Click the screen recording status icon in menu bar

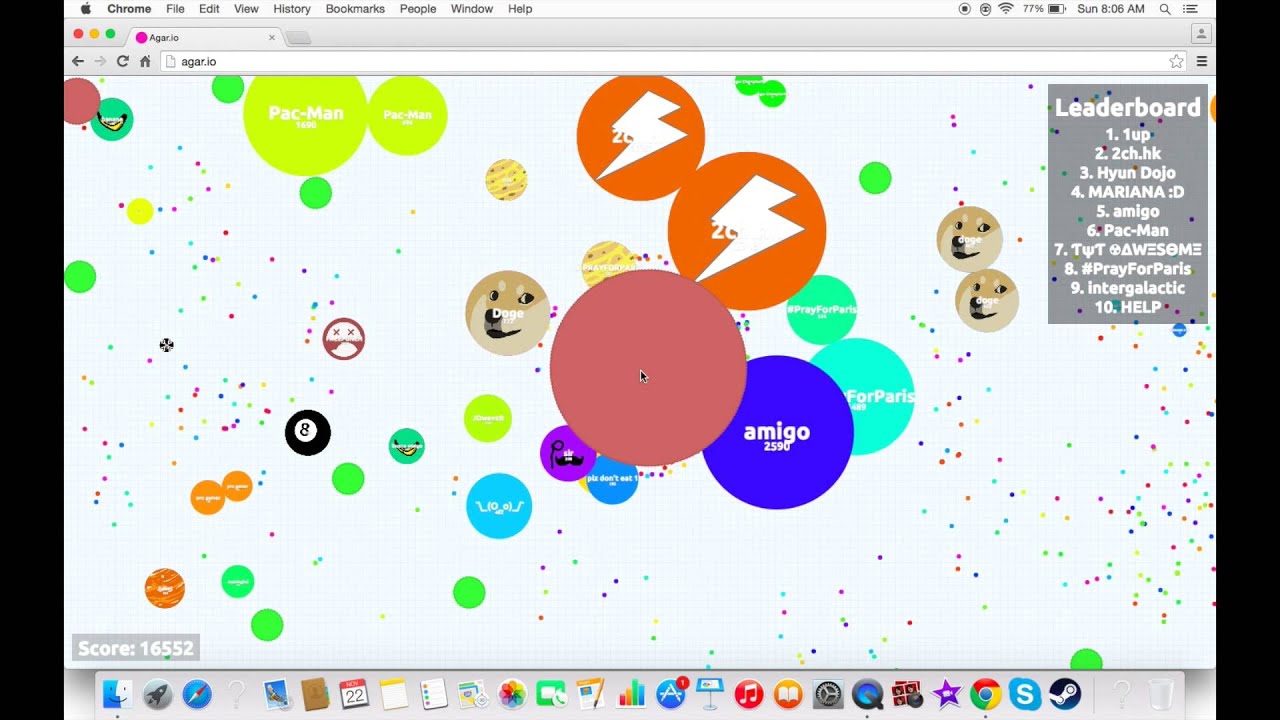pyautogui.click(x=965, y=9)
